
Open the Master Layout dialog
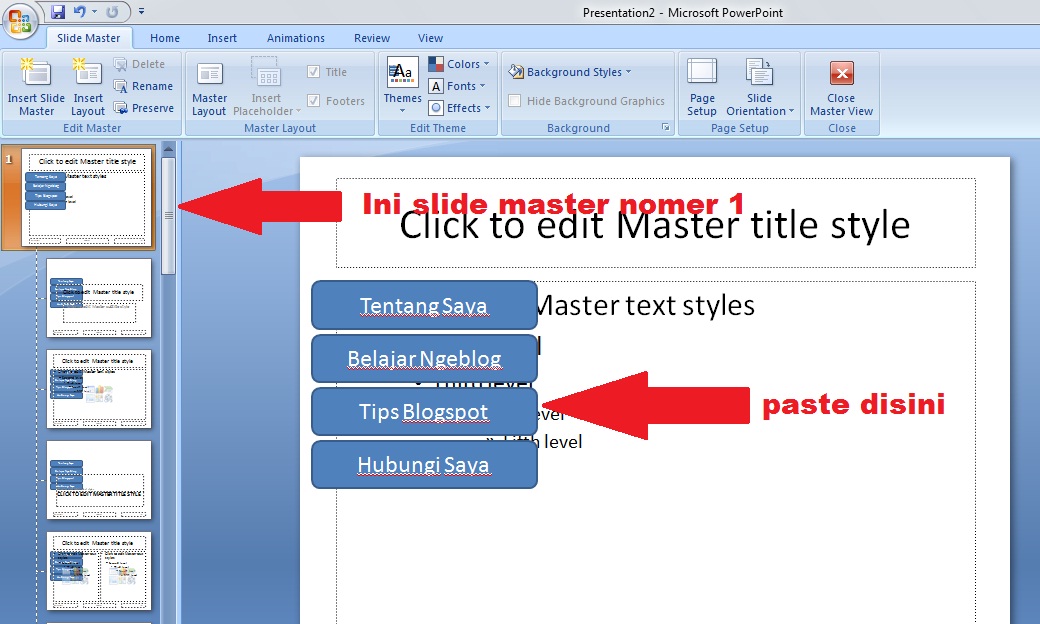(x=209, y=88)
